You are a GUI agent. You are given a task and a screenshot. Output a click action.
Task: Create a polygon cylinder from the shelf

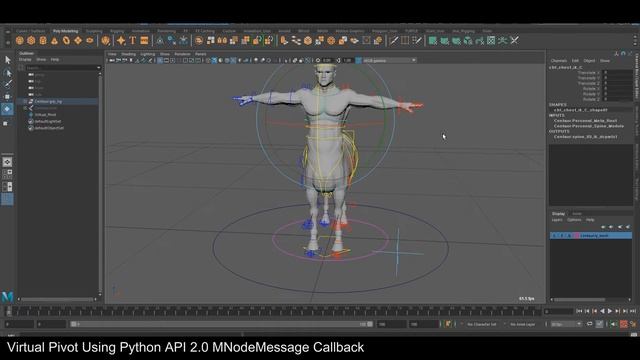point(43,40)
